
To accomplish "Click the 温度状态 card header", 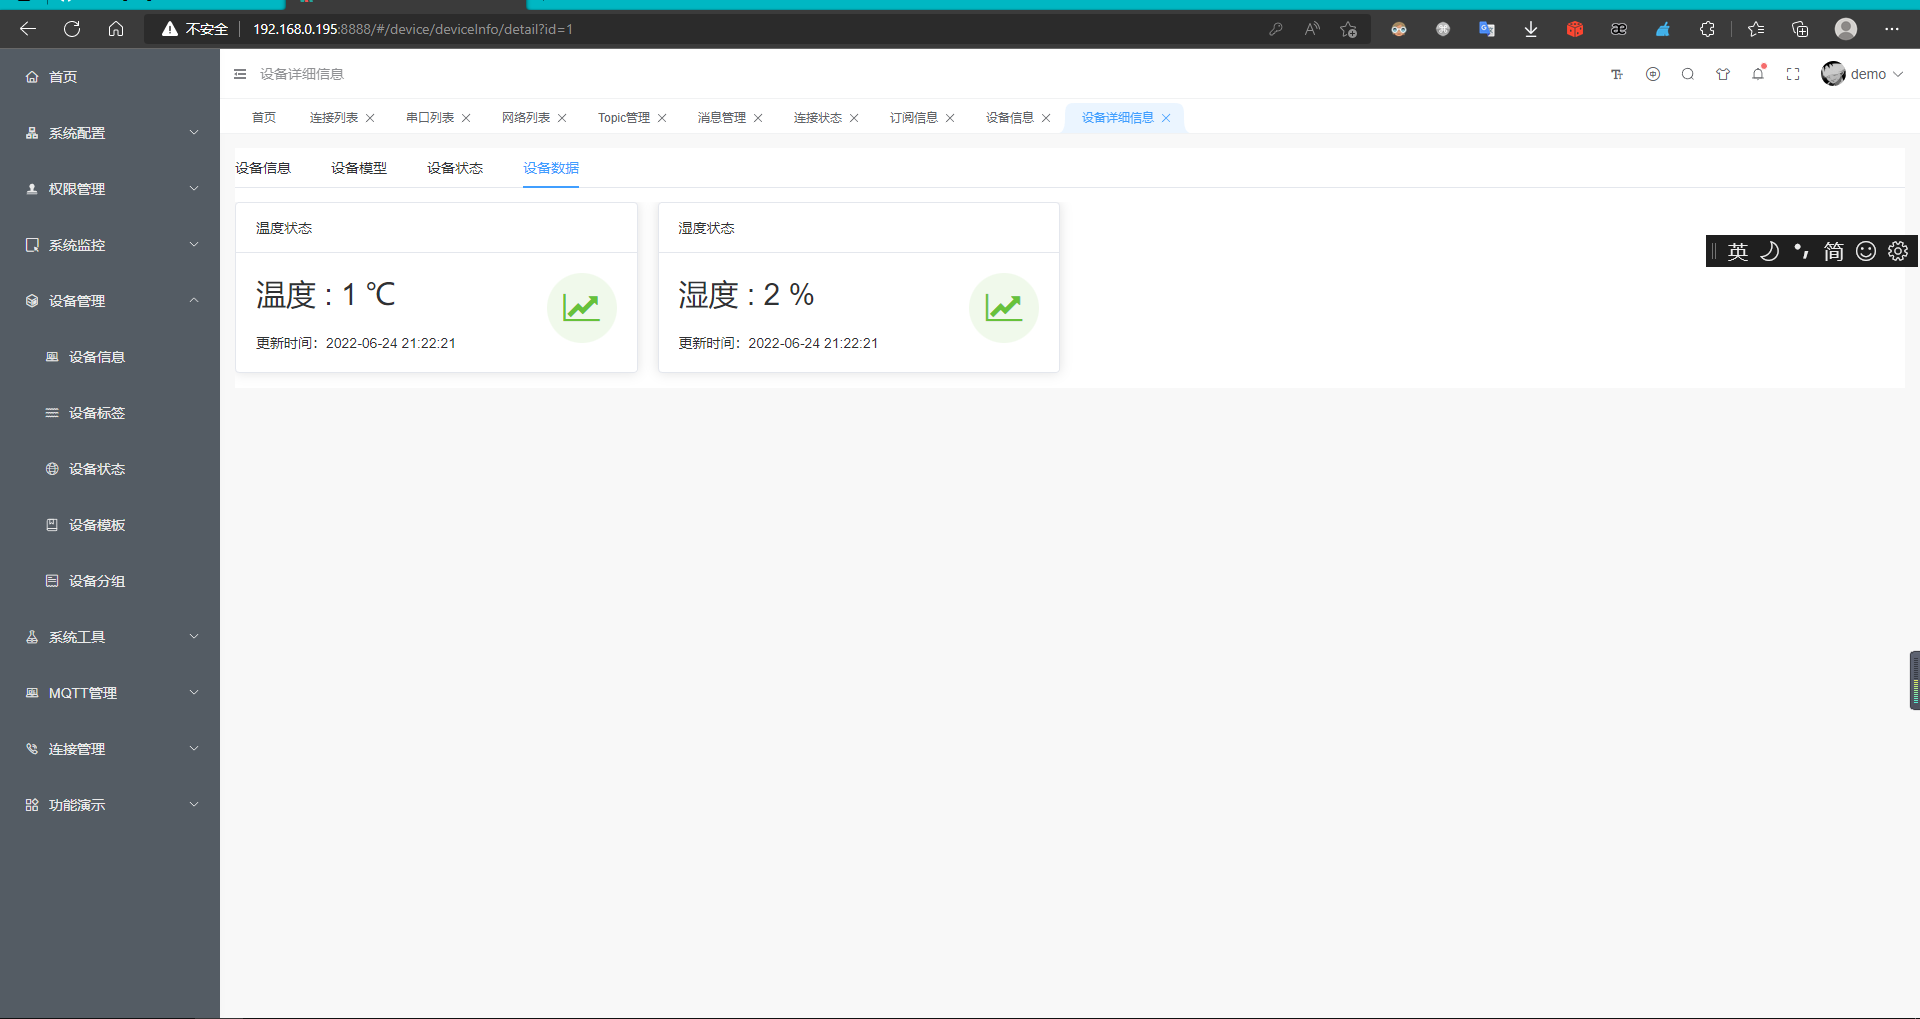I will 436,228.
